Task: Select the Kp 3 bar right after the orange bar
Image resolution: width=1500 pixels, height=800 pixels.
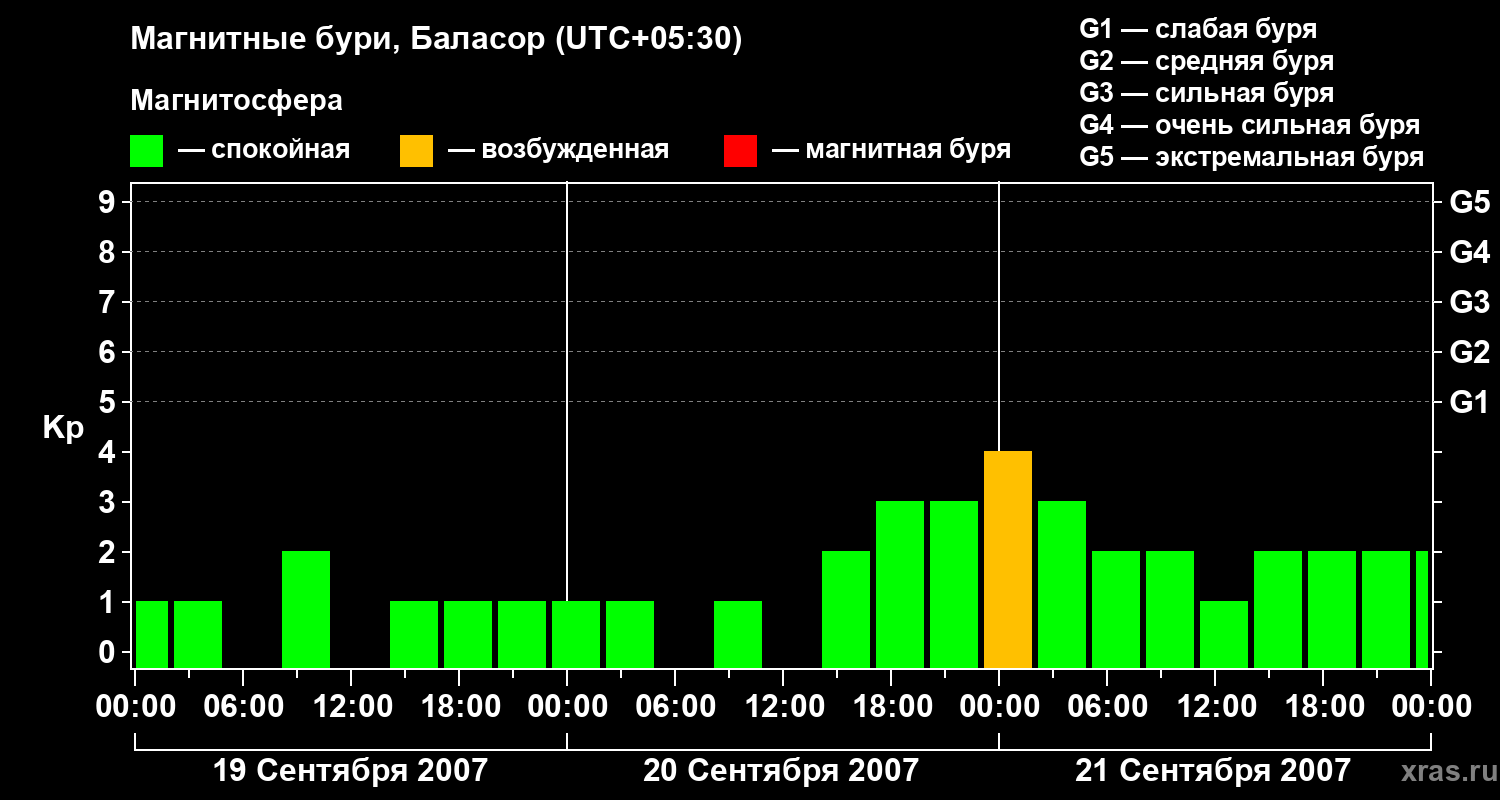Action: click(x=1062, y=585)
